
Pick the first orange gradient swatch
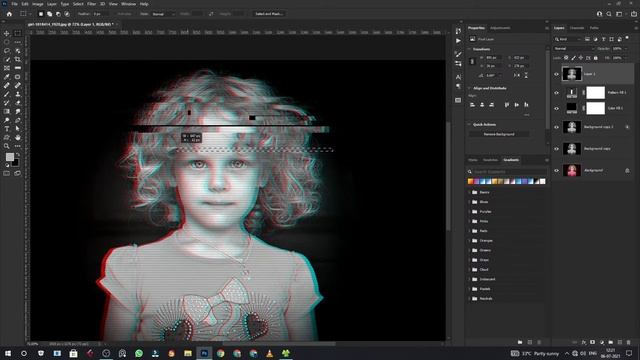(470, 181)
